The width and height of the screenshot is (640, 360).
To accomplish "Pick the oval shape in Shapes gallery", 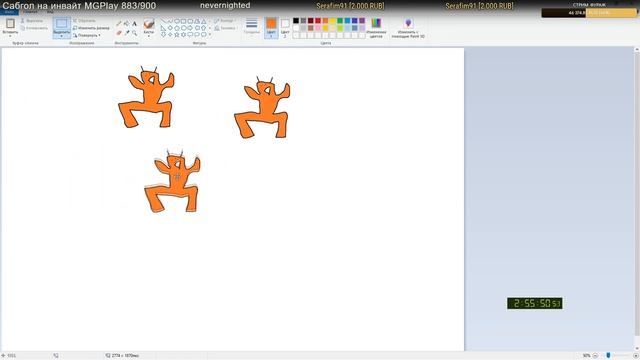I will click(177, 21).
